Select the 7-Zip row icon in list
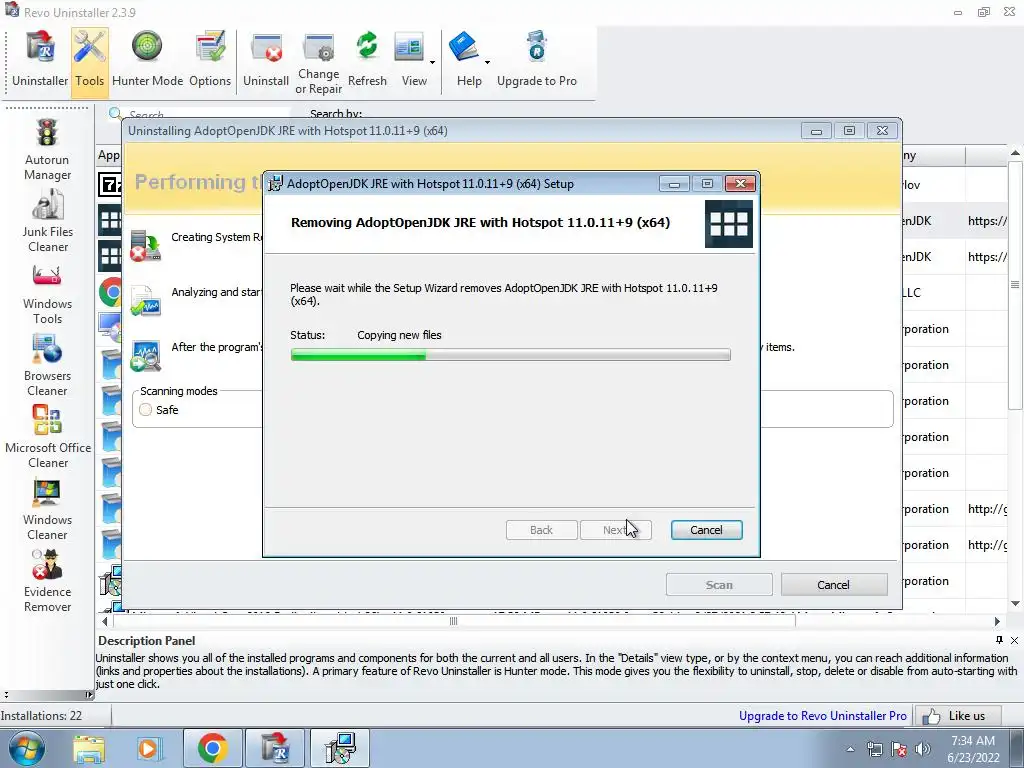The width and height of the screenshot is (1024, 768). pos(110,184)
